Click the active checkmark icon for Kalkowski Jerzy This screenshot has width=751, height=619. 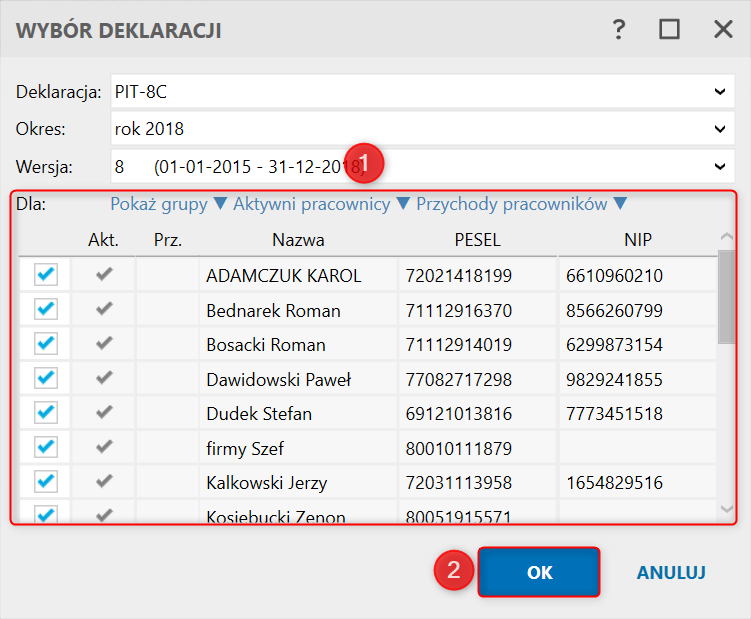pyautogui.click(x=103, y=482)
